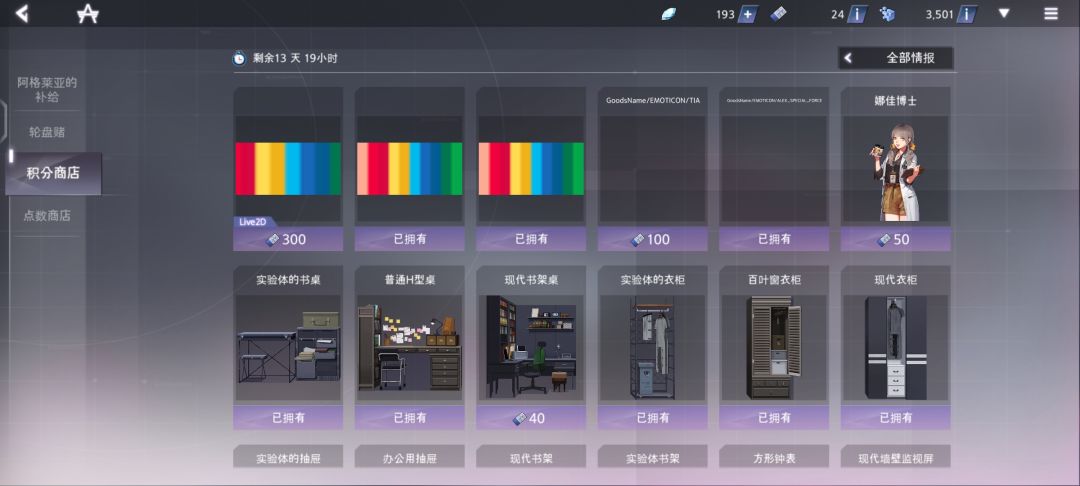
Task: Switch to 轮盘赌 tab
Action: click(x=47, y=131)
